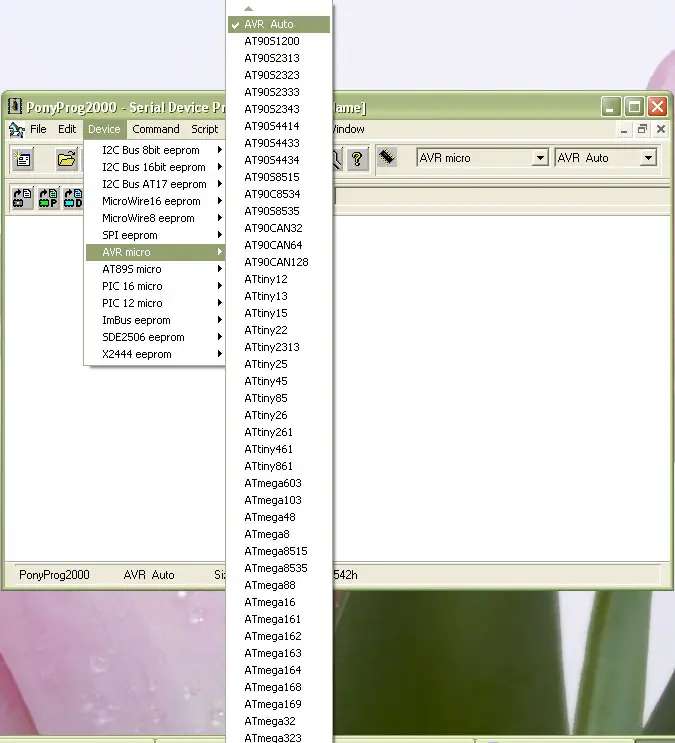Viewport: 675px width, 743px height.
Task: Click the yellow question mark Help icon
Action: [357, 158]
